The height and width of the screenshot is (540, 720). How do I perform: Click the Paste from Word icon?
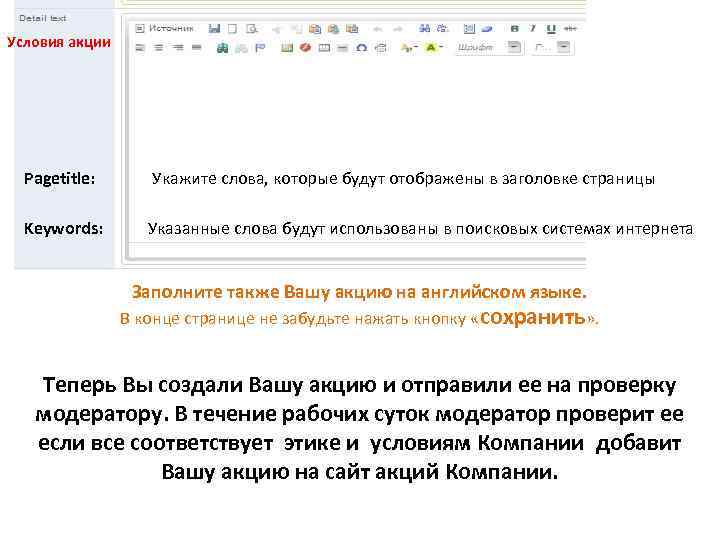tap(352, 29)
